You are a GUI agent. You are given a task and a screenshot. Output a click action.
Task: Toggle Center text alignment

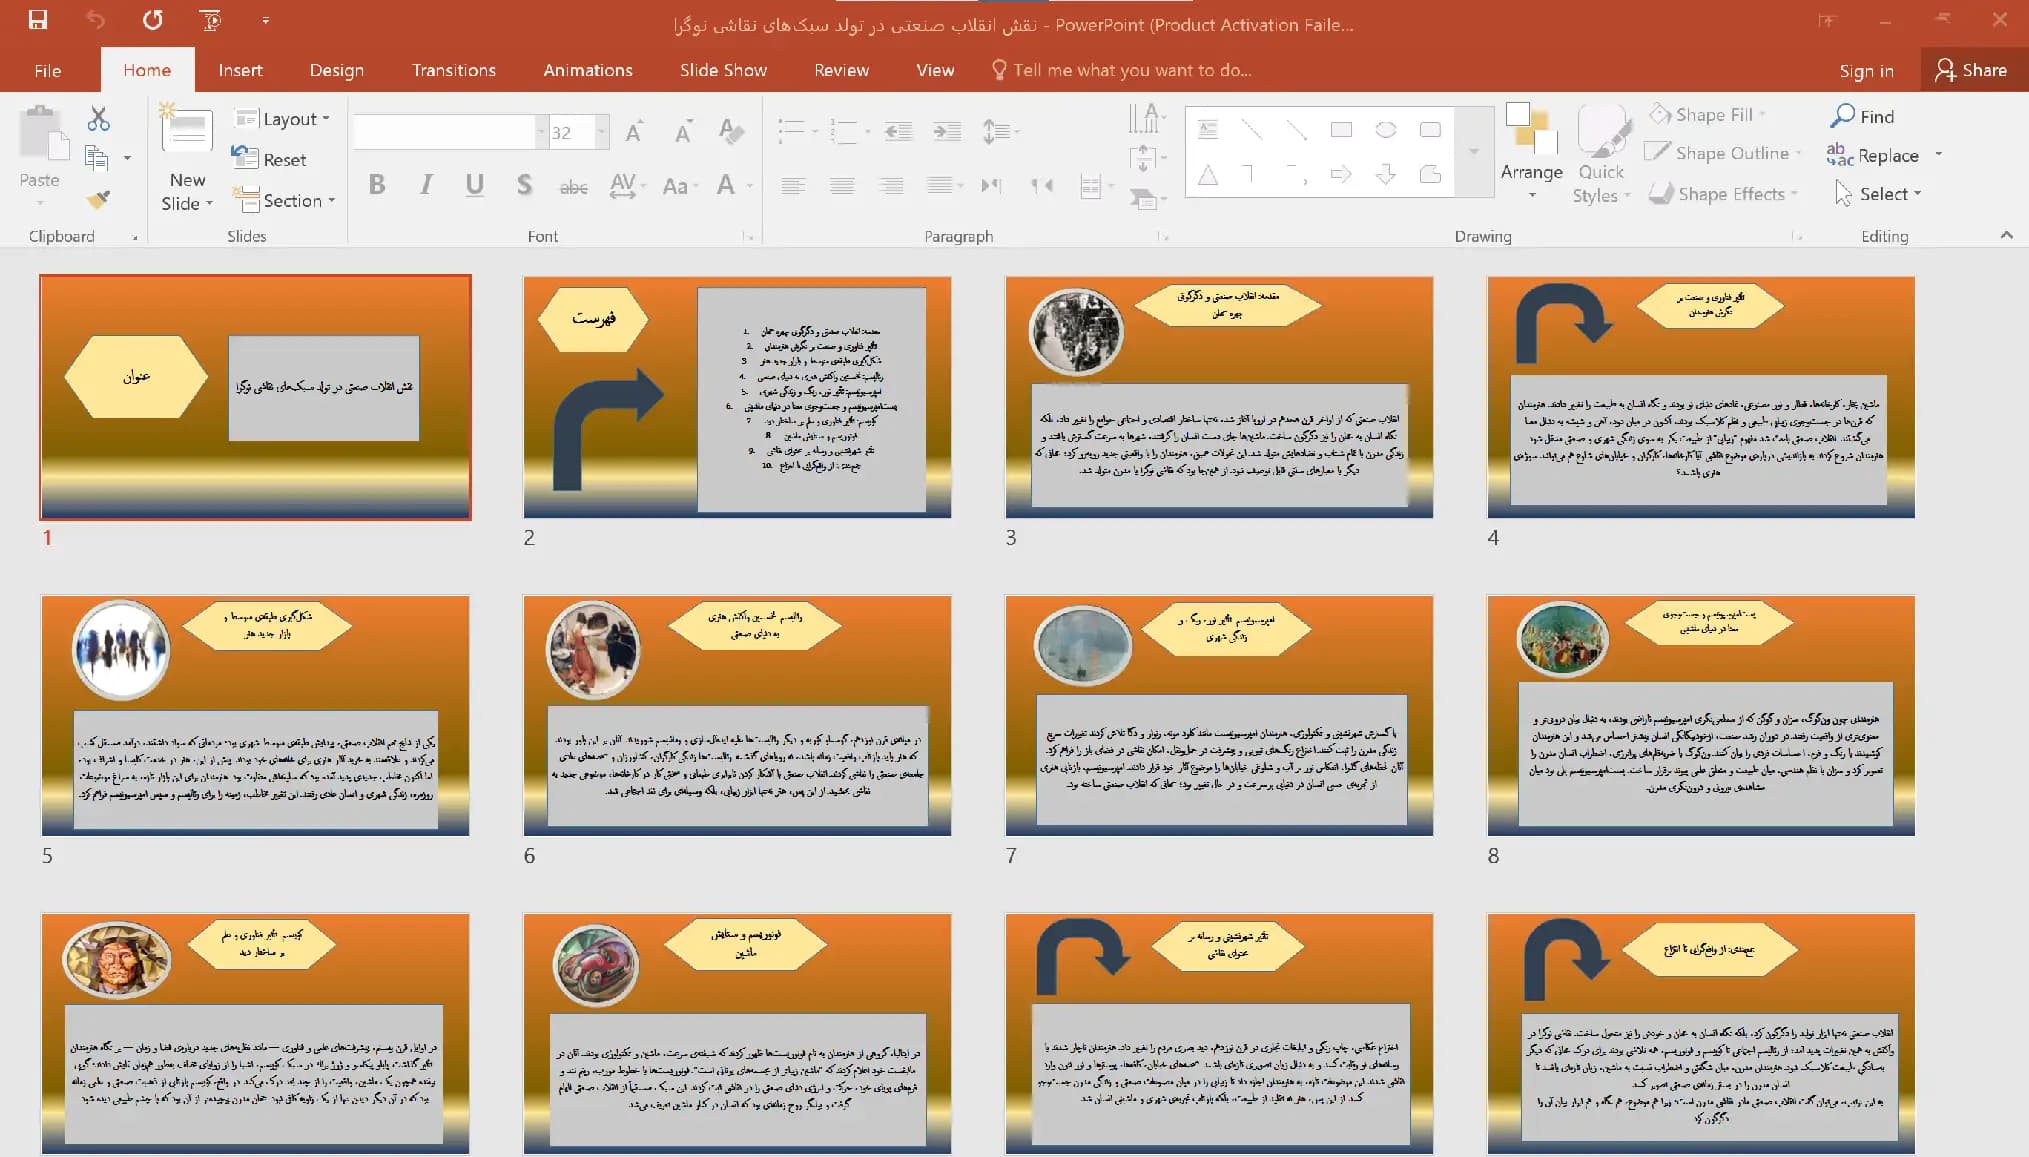(x=842, y=185)
